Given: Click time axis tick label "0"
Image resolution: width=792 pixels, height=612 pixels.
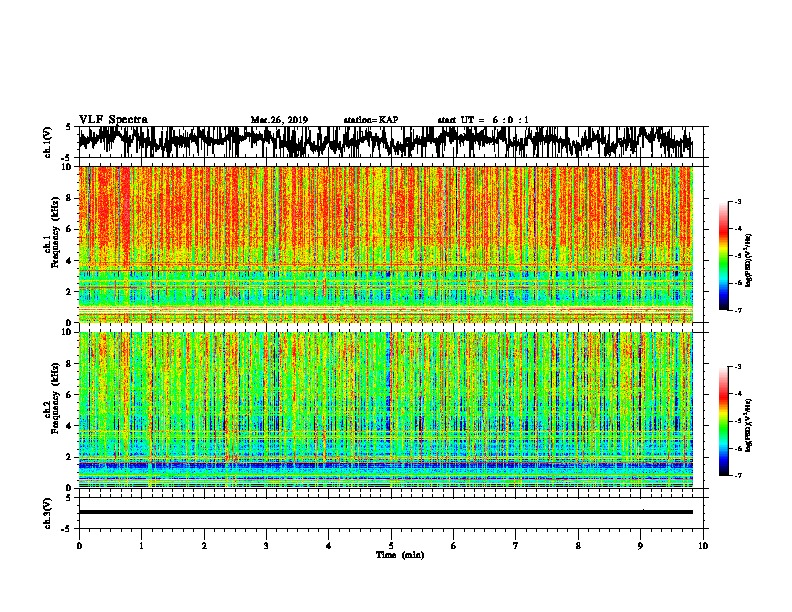Looking at the screenshot, I should coord(79,546).
